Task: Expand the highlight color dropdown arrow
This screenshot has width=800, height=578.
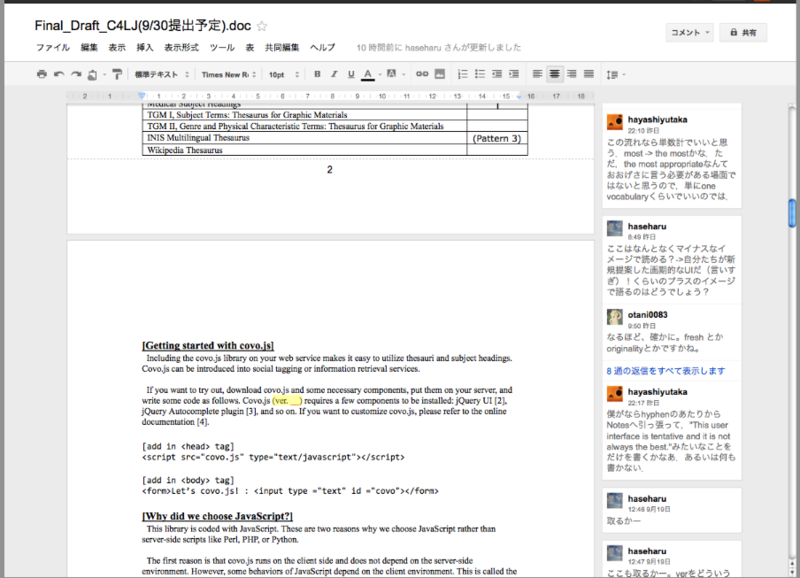Action: coord(404,74)
